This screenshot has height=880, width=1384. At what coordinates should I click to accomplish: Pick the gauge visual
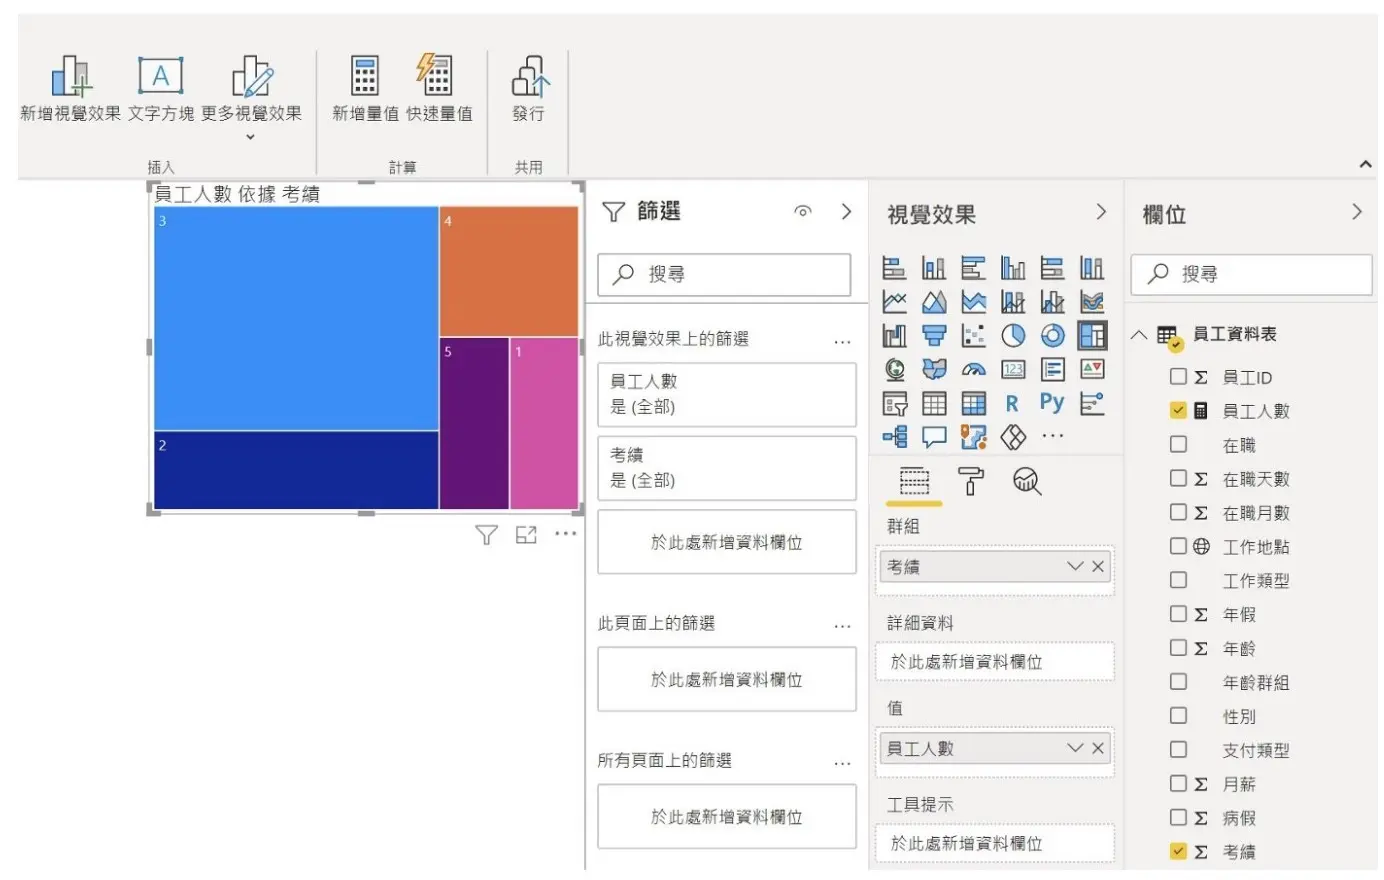coord(973,370)
